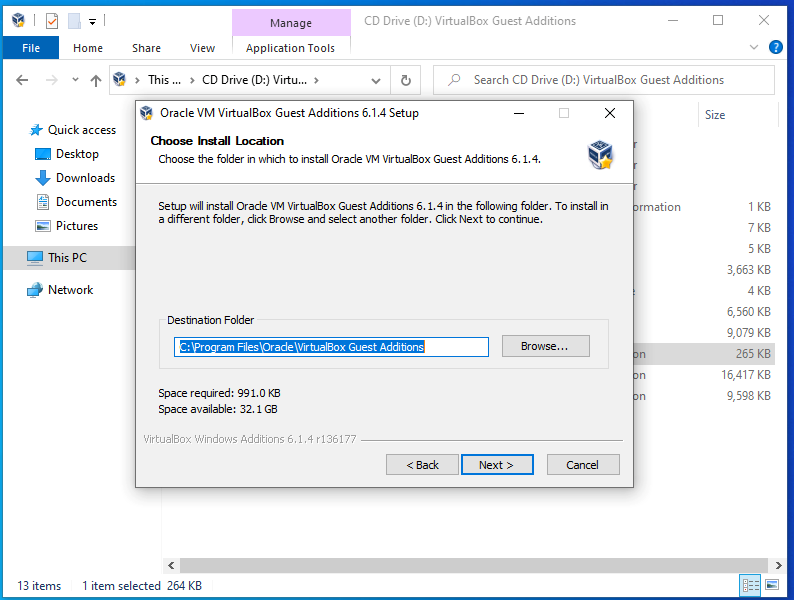This screenshot has height=600, width=794.
Task: Click the 265 KB selected file row
Action: coord(704,354)
